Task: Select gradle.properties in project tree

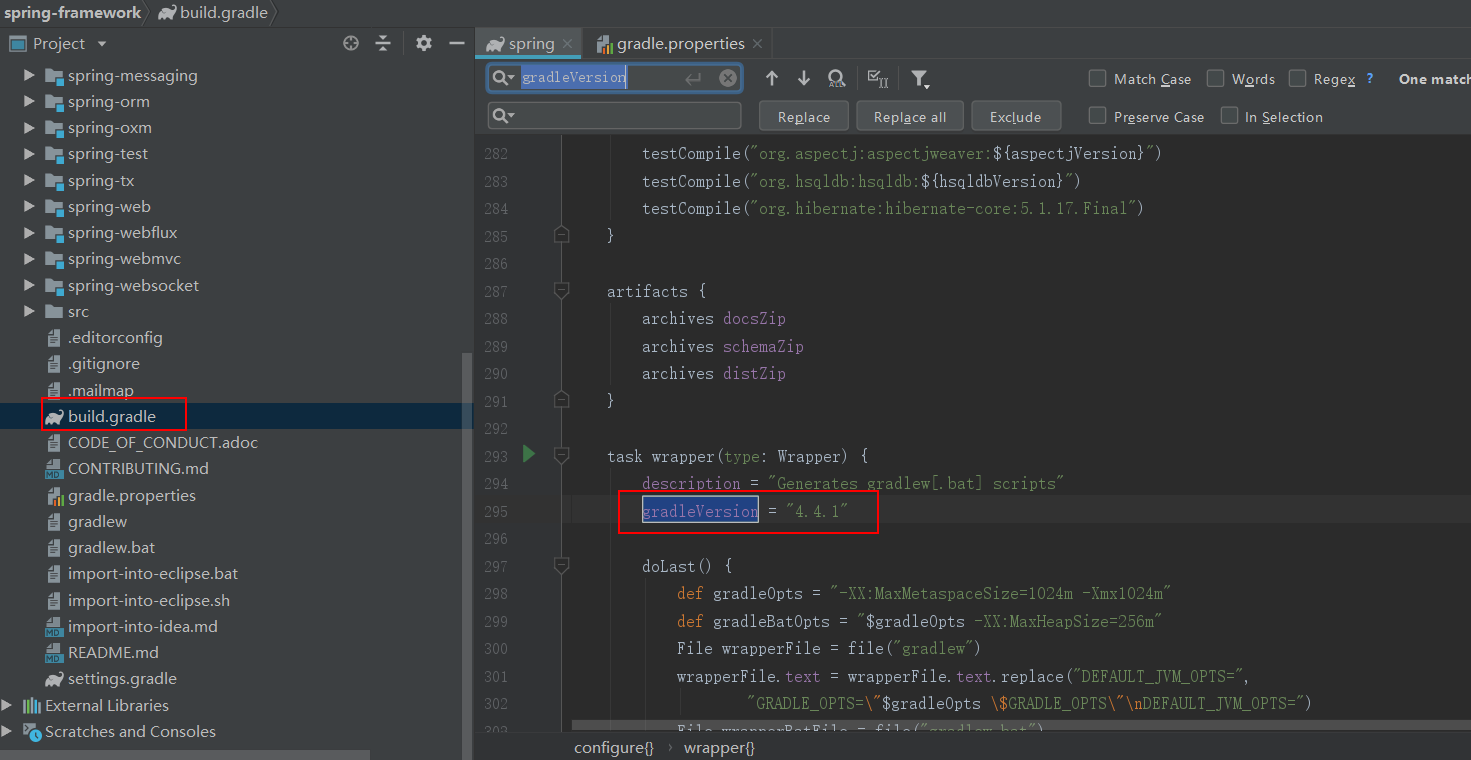Action: pos(132,495)
